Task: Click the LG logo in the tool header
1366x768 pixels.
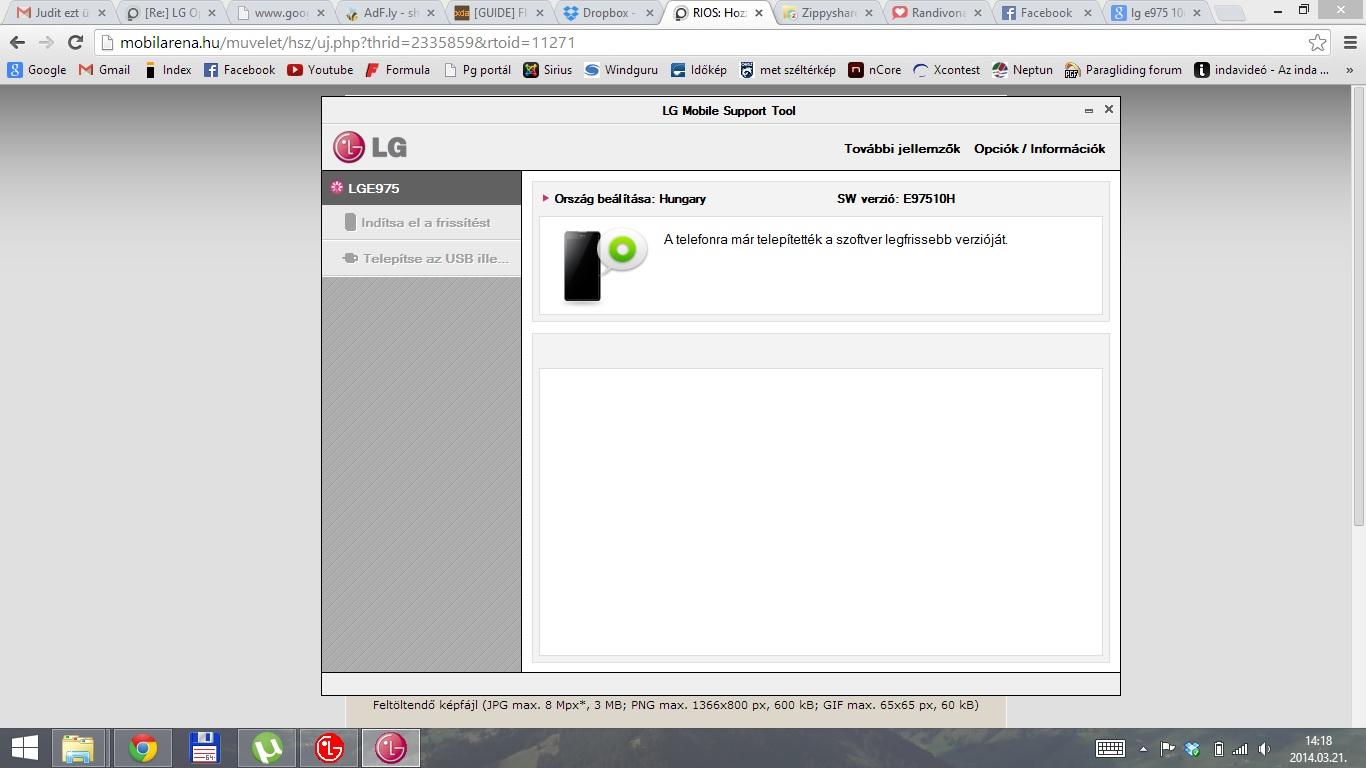Action: 370,147
